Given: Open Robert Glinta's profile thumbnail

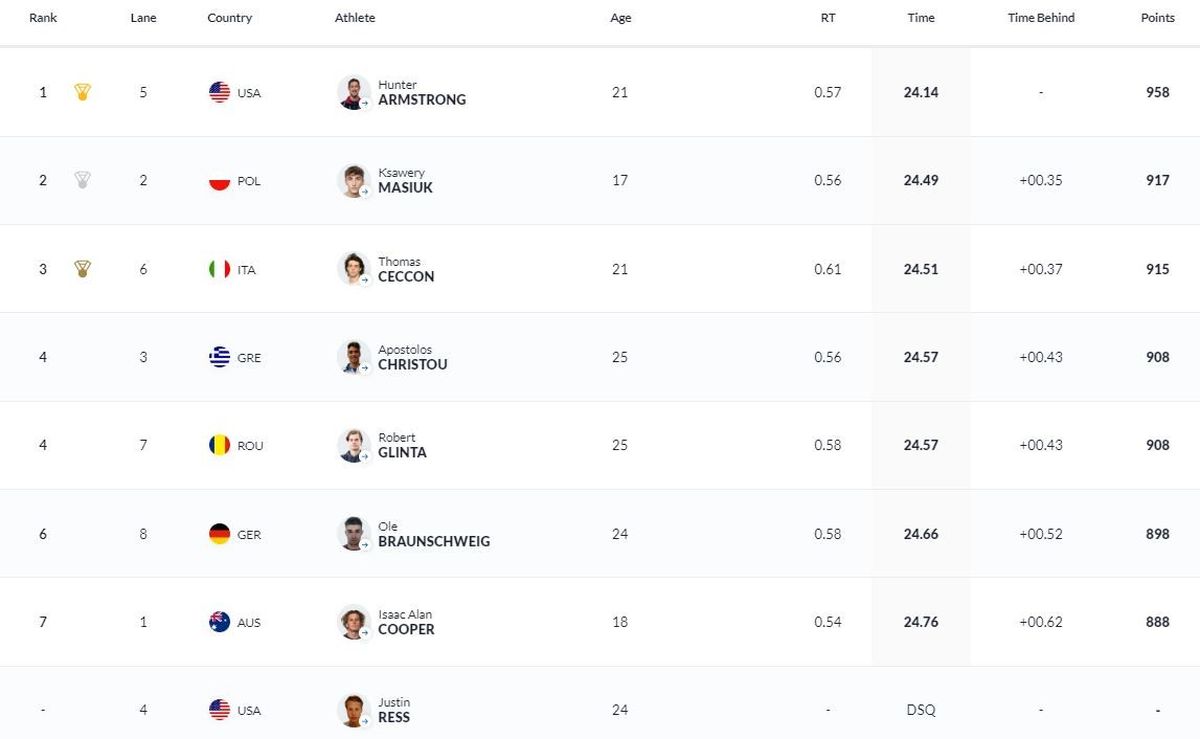Looking at the screenshot, I should click(354, 445).
